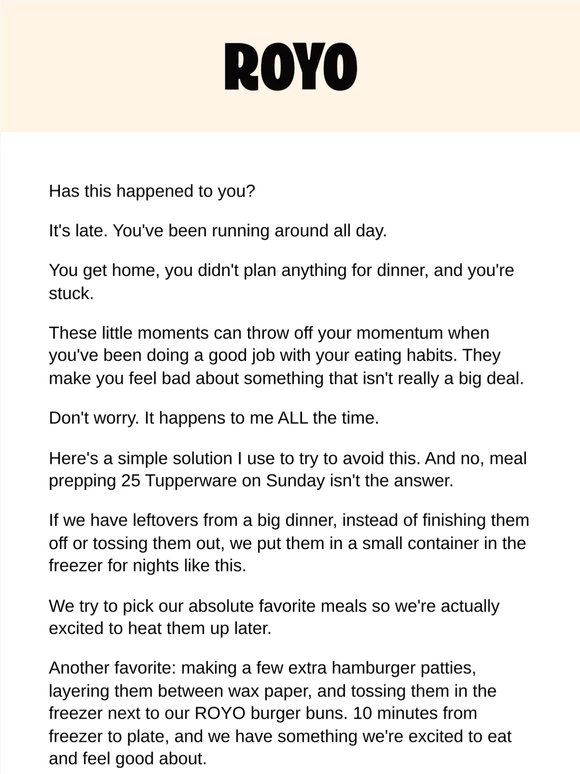Click the line beginning "If we have leftovers"
580x774 pixels.
pos(289,520)
